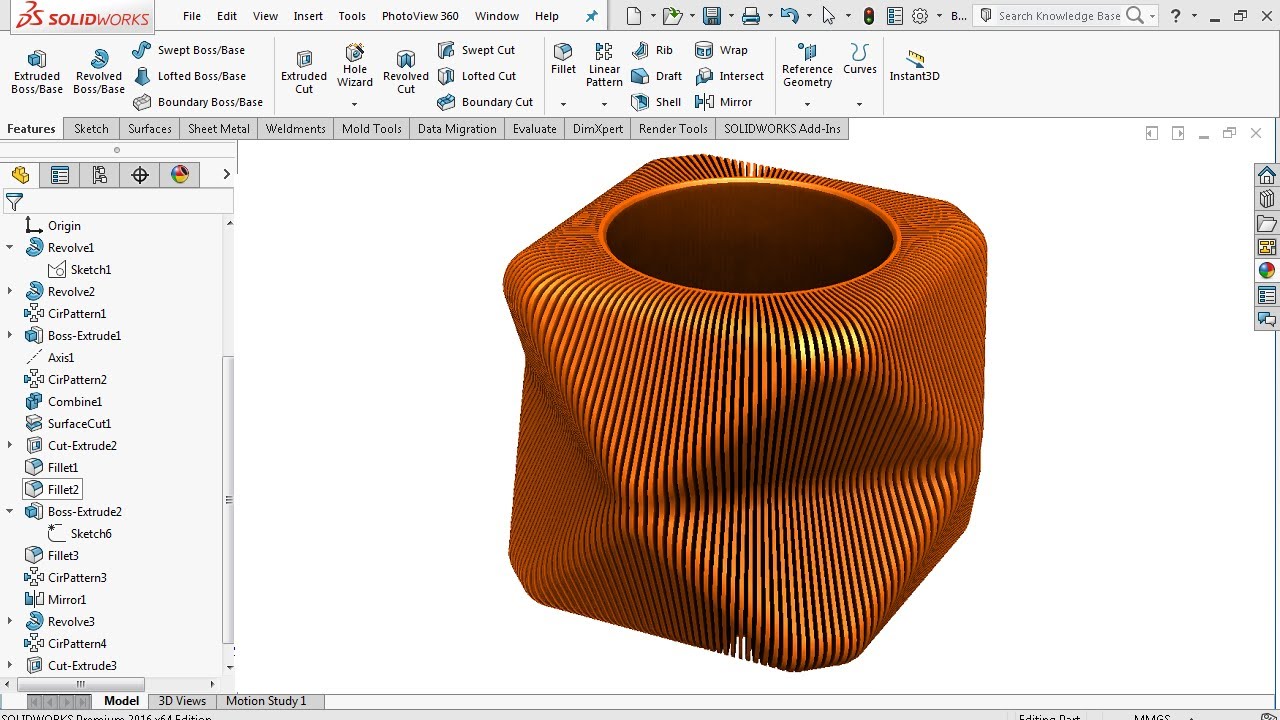Screen dimensions: 1280x720
Task: Switch to the 3D Views tab
Action: click(x=182, y=701)
